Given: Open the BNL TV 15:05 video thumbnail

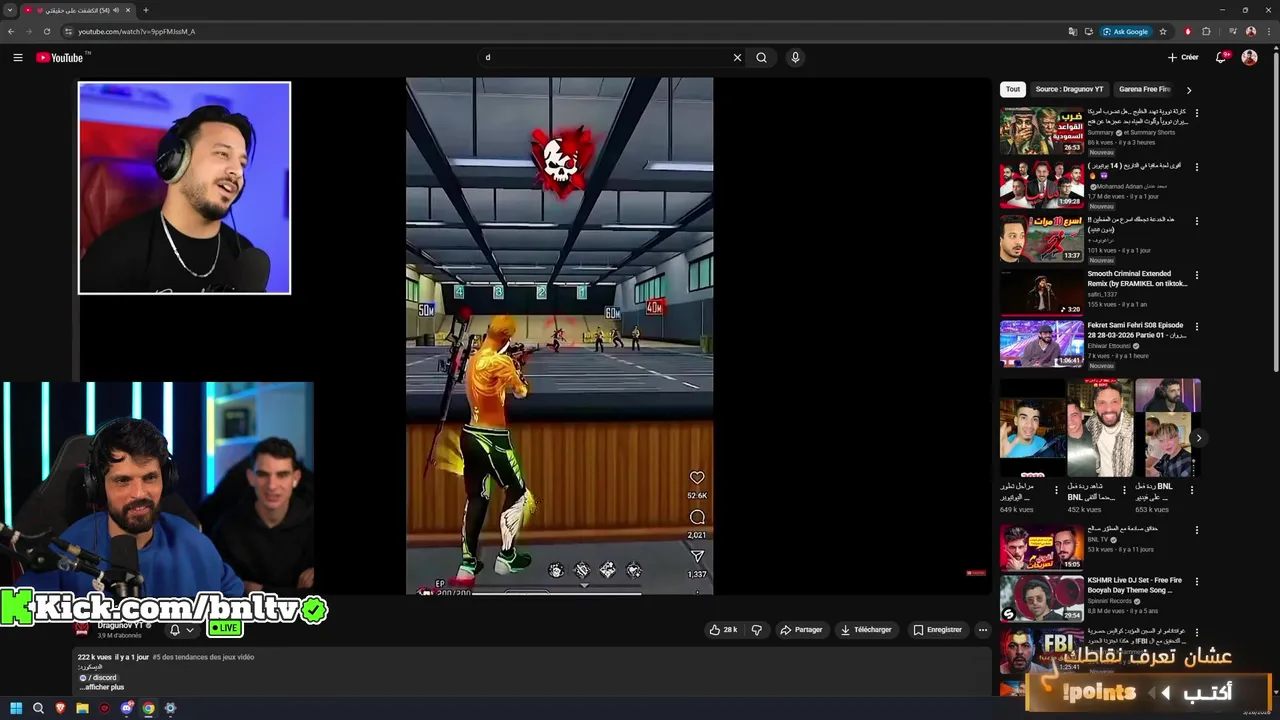Looking at the screenshot, I should (x=1042, y=547).
